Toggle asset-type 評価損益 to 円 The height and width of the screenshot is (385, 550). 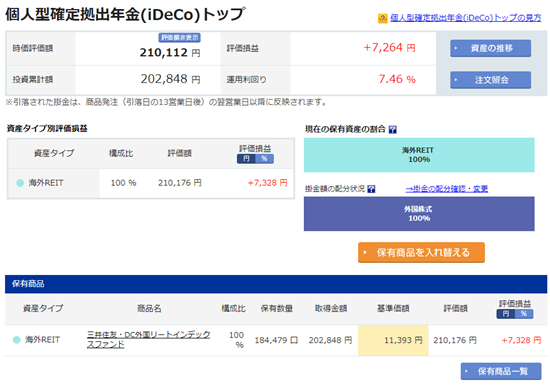[x=246, y=159]
